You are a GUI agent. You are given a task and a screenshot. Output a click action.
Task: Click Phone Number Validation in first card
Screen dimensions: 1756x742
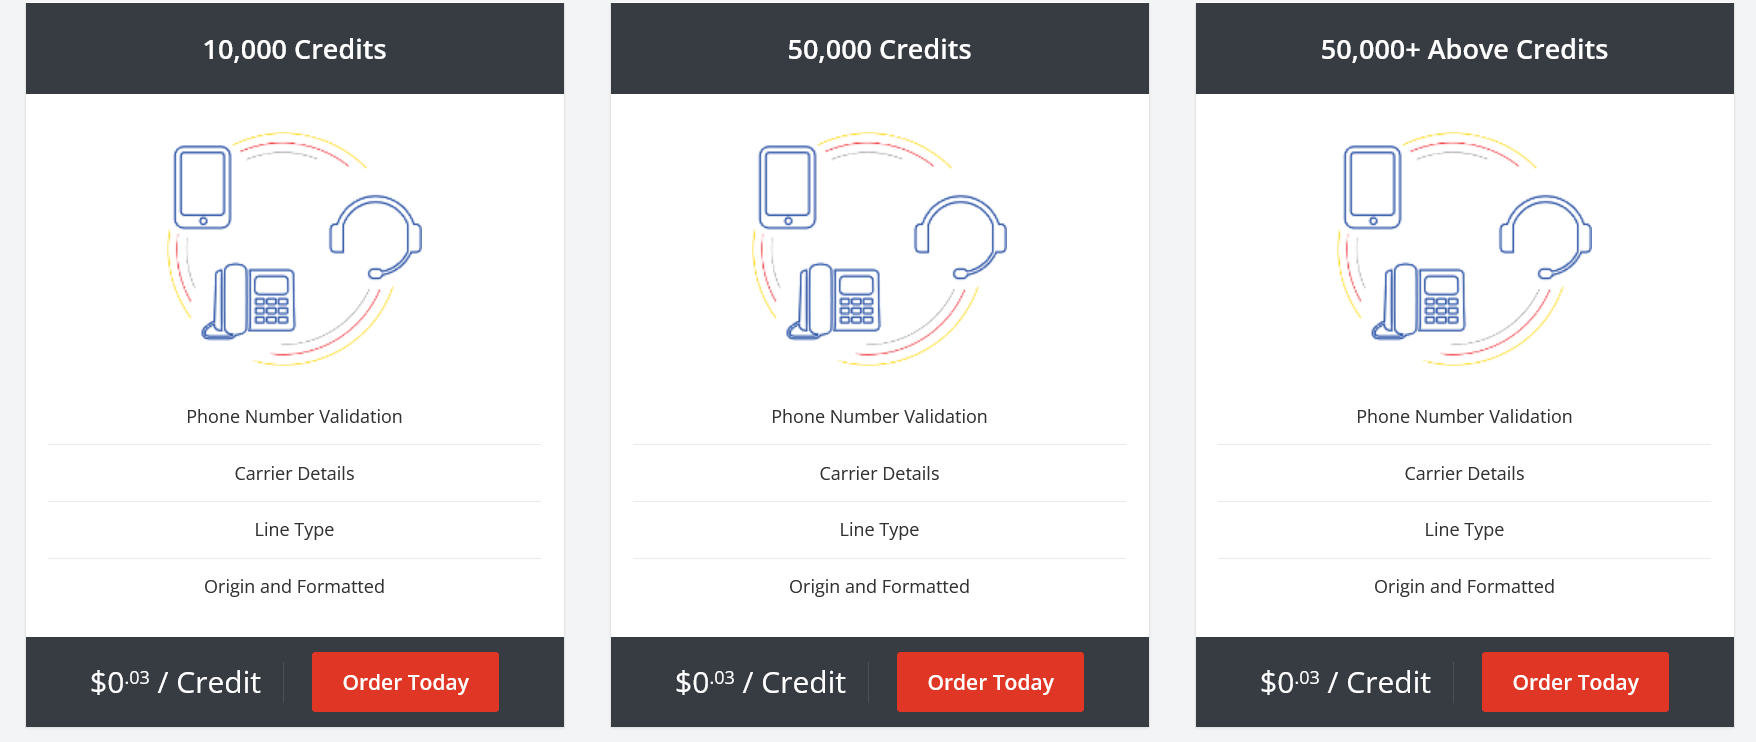click(294, 416)
